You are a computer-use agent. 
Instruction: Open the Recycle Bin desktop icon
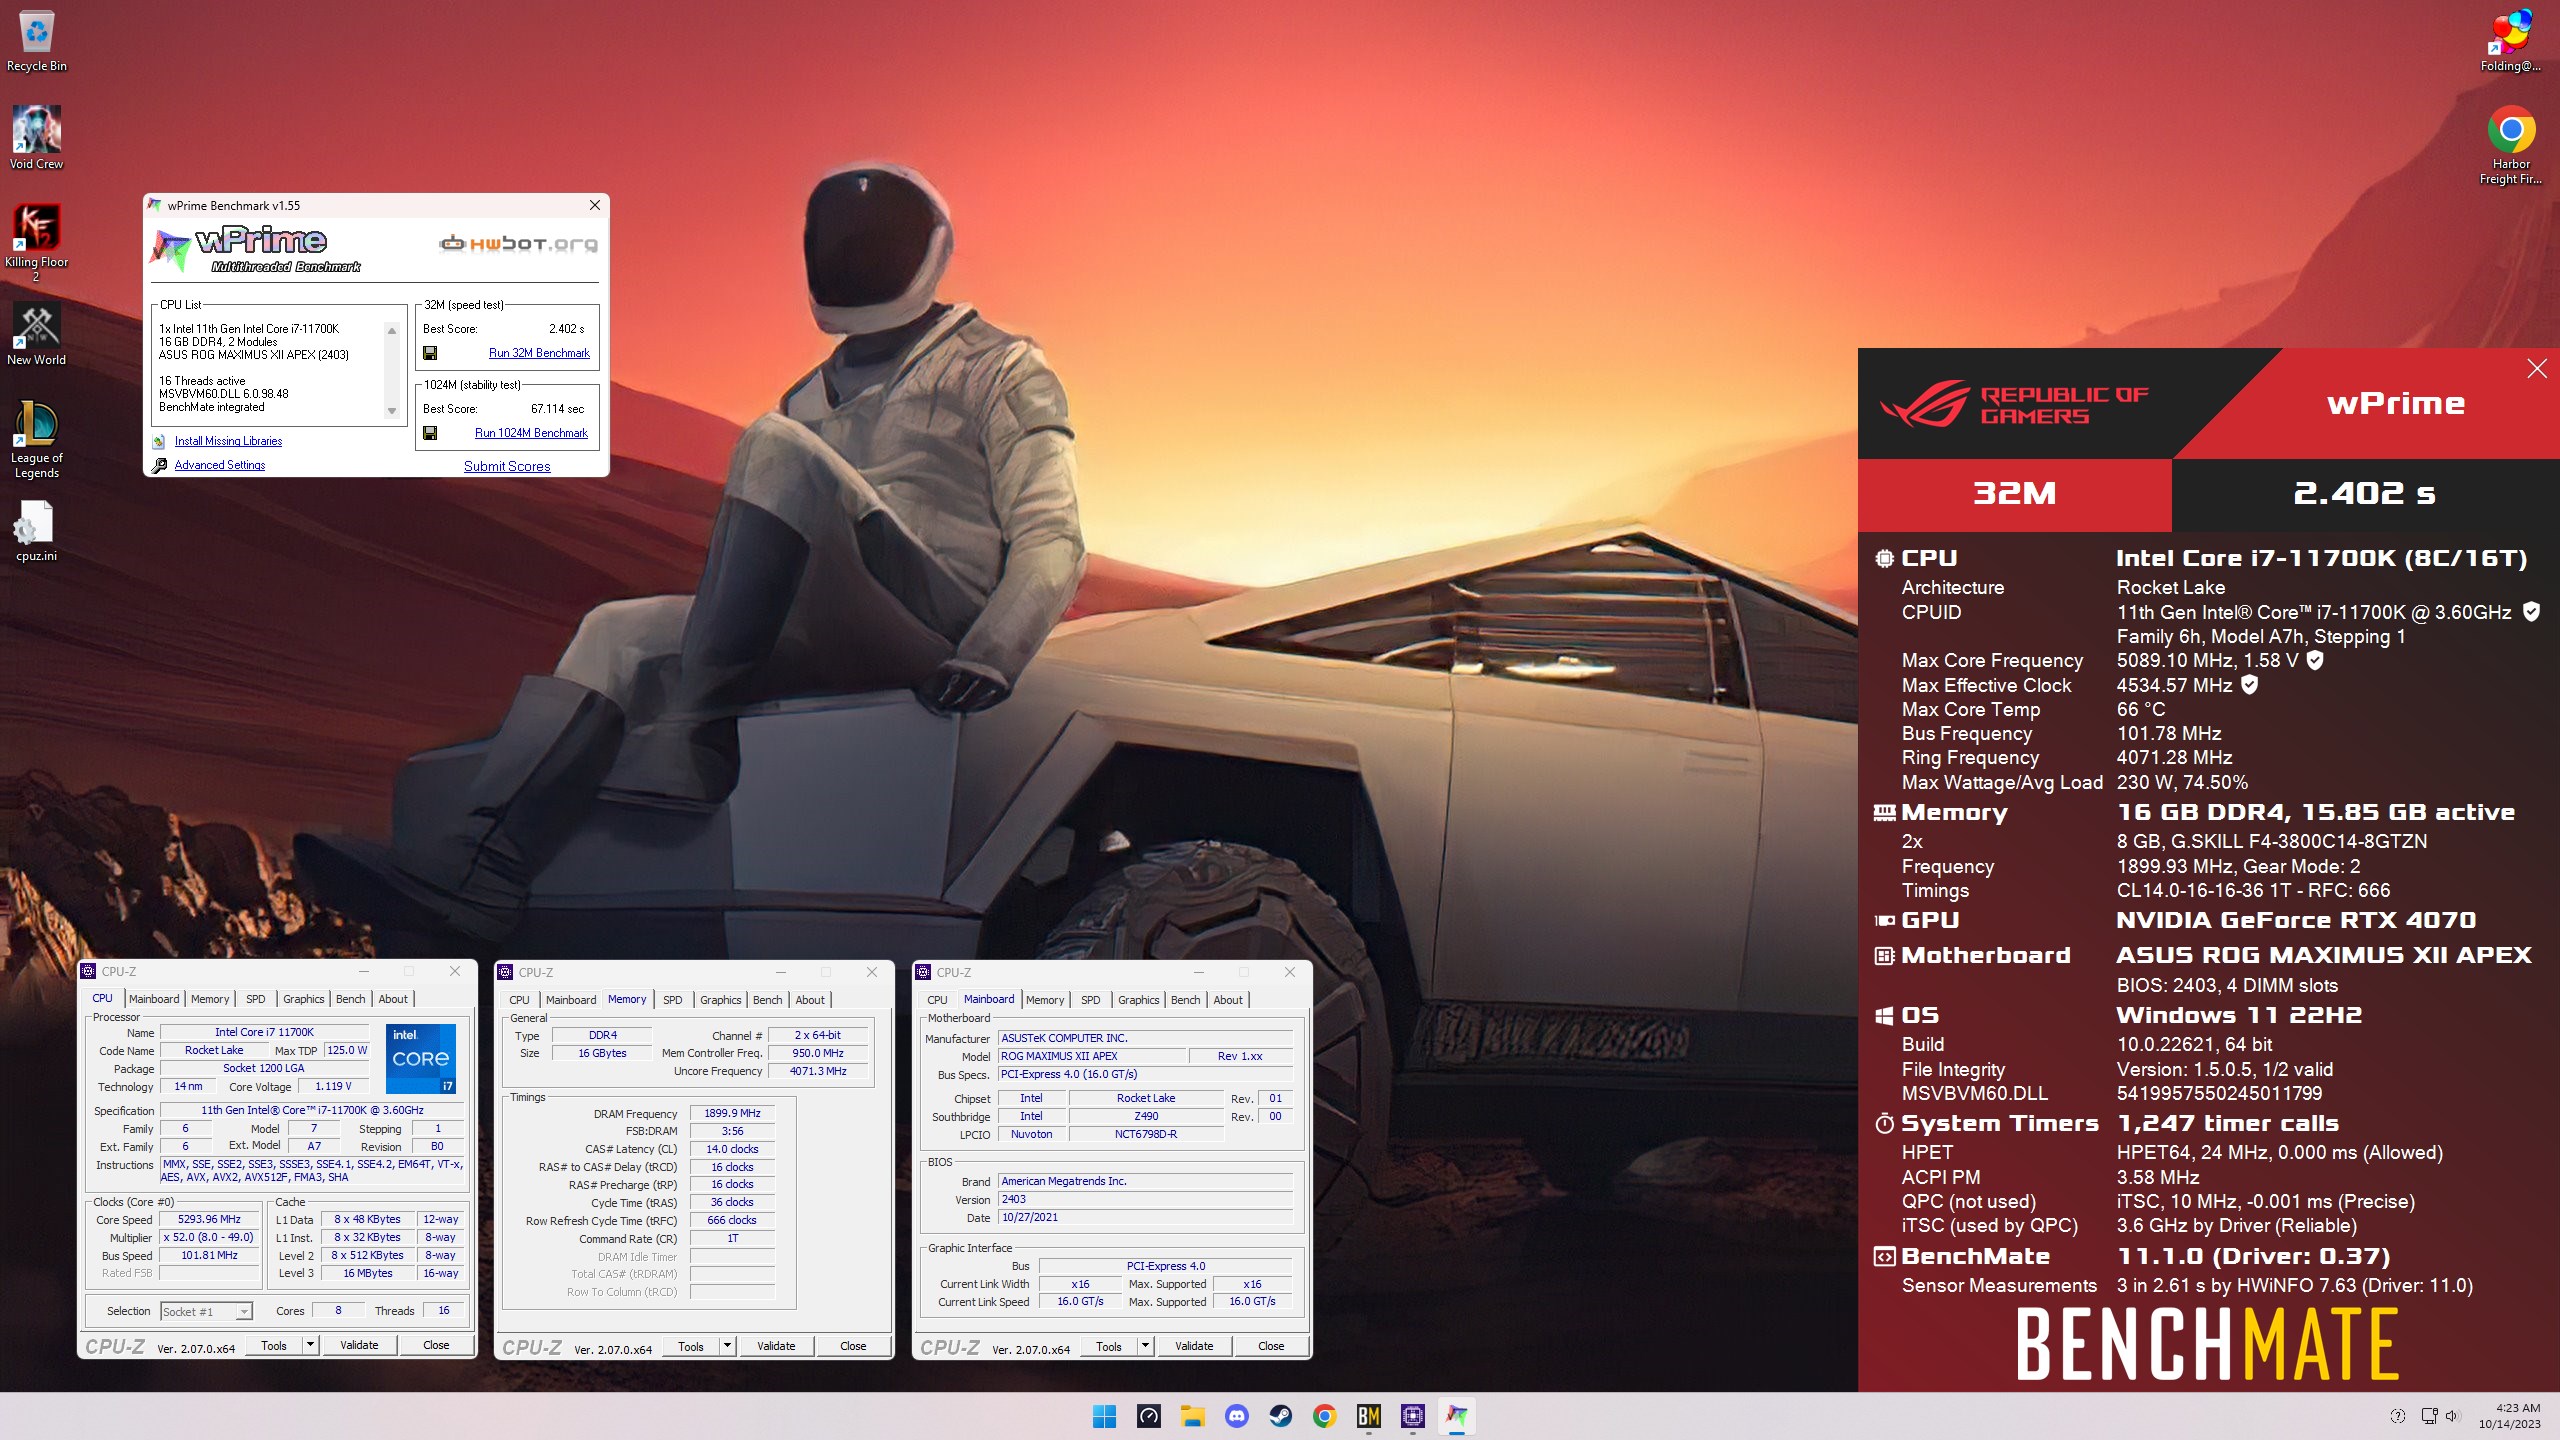(x=37, y=42)
